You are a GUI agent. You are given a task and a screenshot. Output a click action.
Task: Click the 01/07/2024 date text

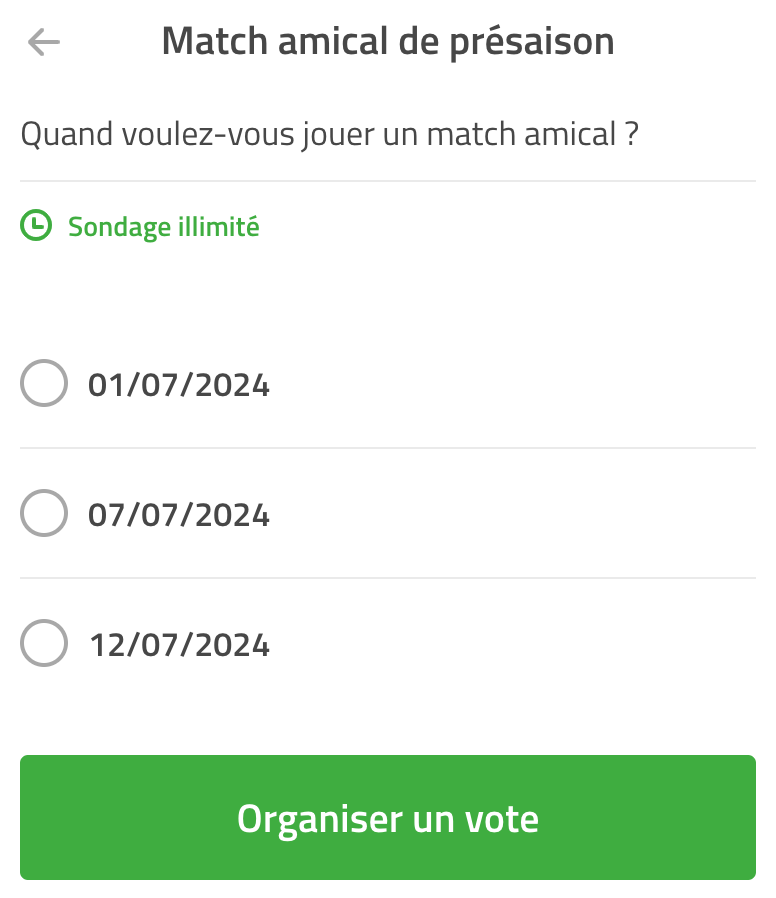(179, 385)
